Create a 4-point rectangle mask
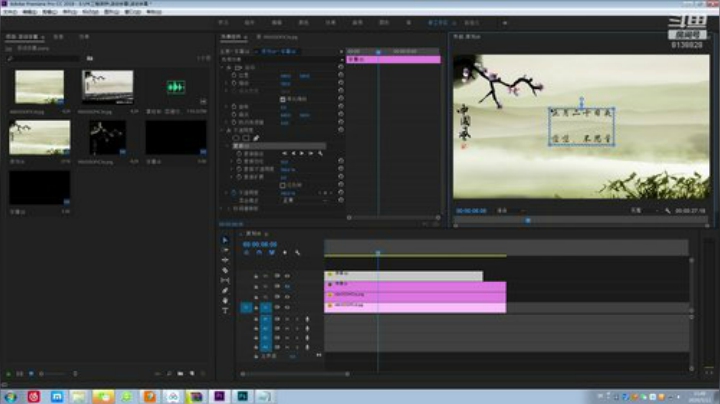The height and width of the screenshot is (404, 720). [x=246, y=138]
